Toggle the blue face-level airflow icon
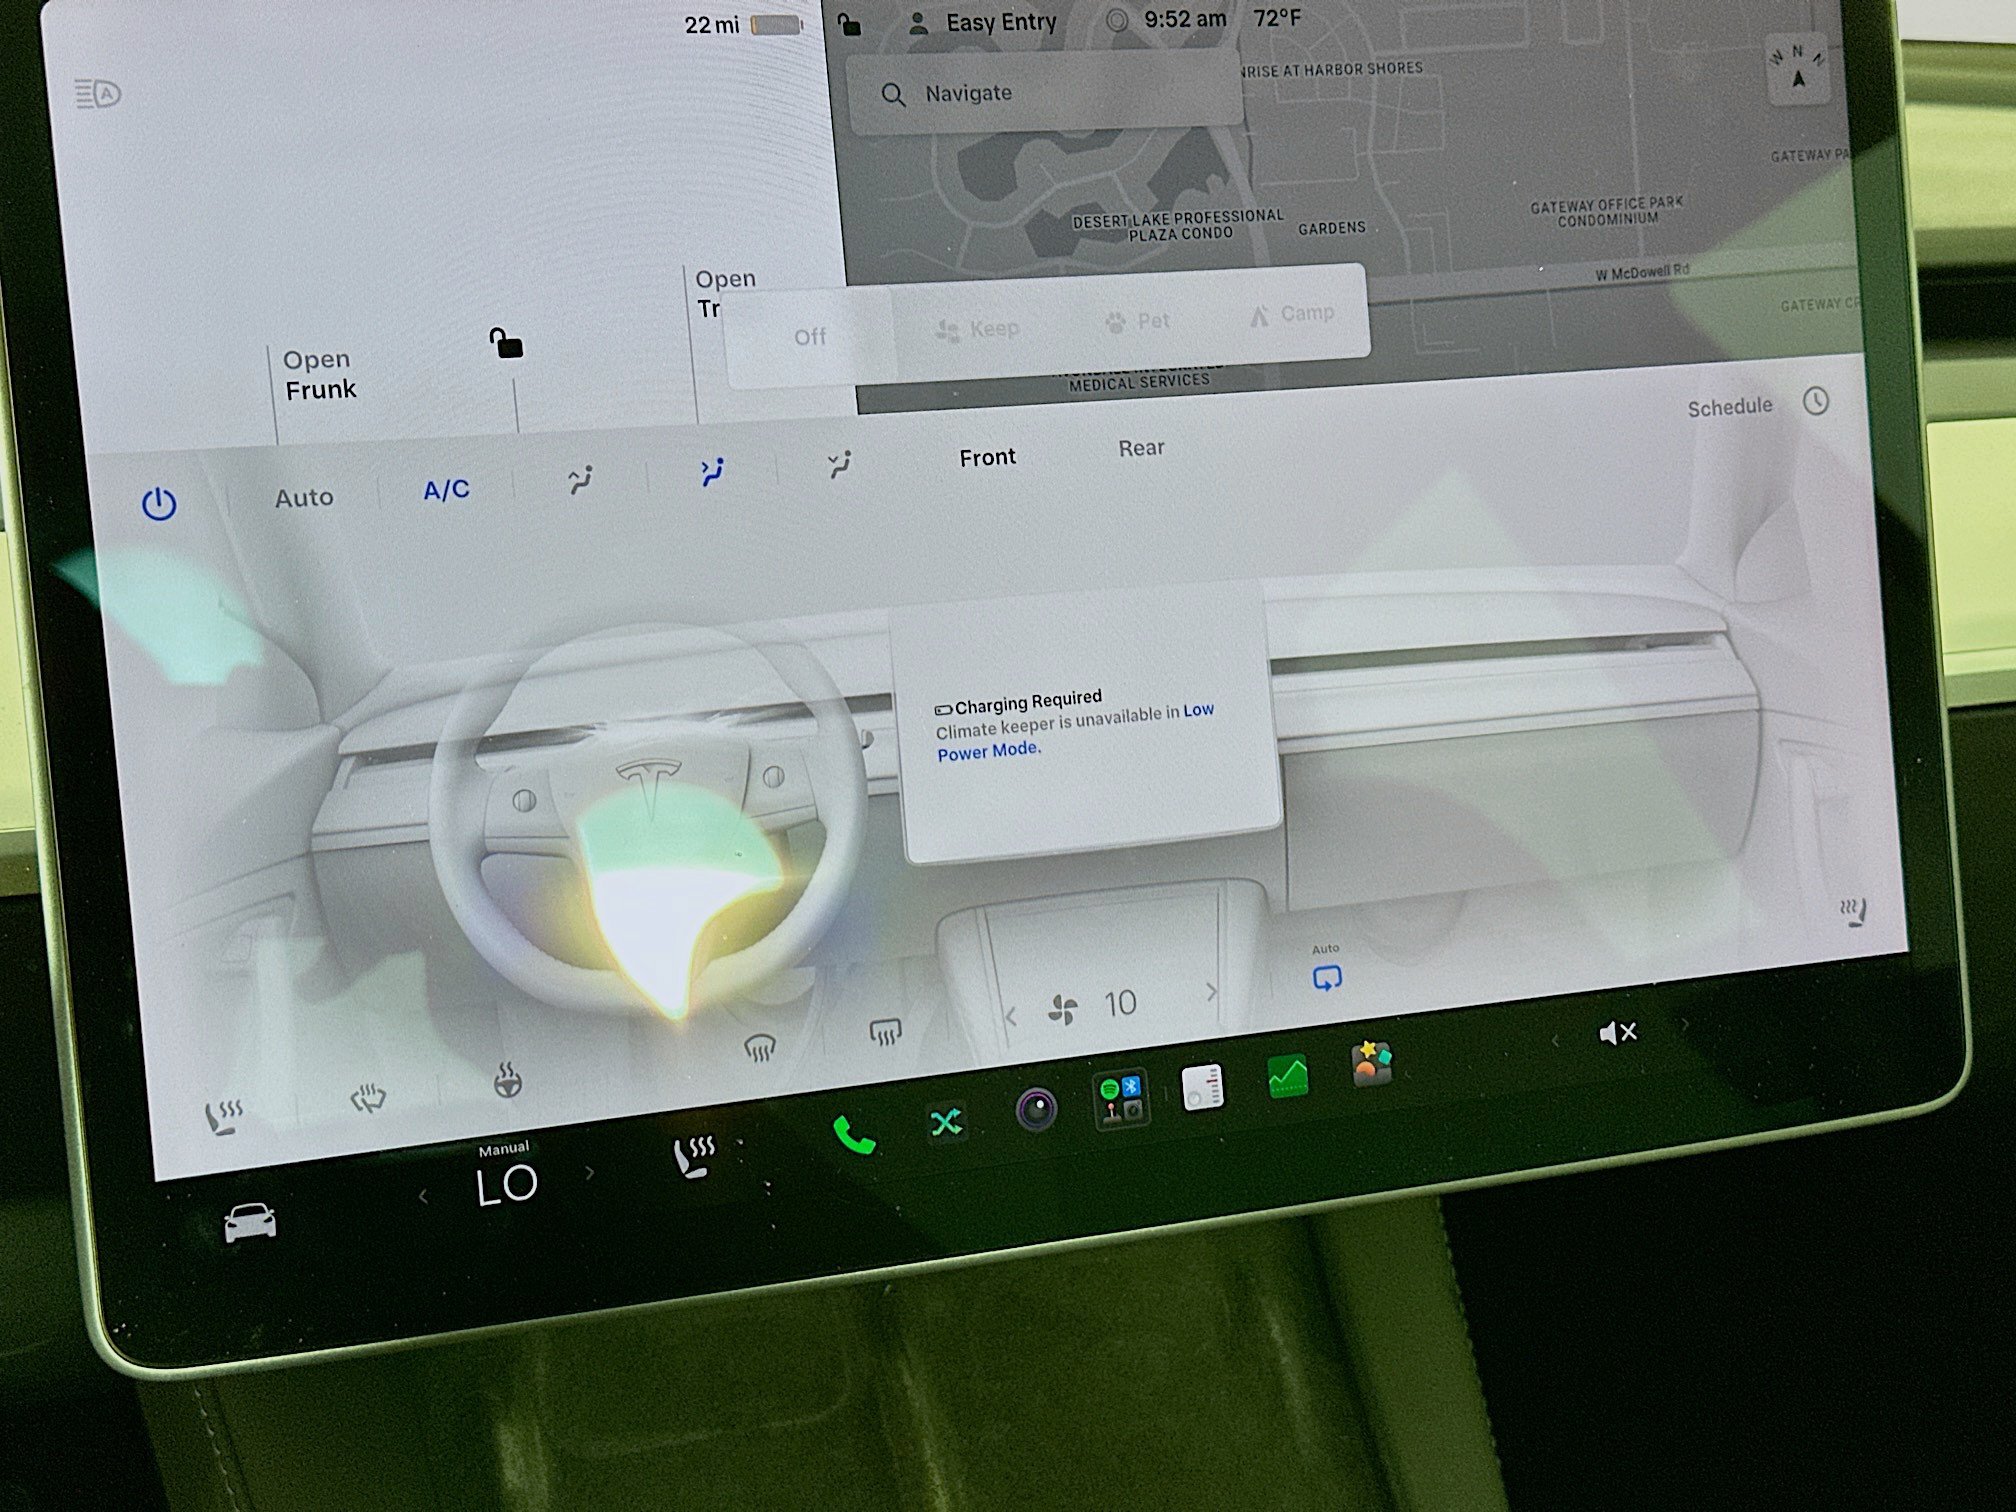The height and width of the screenshot is (1512, 2016). (x=712, y=472)
